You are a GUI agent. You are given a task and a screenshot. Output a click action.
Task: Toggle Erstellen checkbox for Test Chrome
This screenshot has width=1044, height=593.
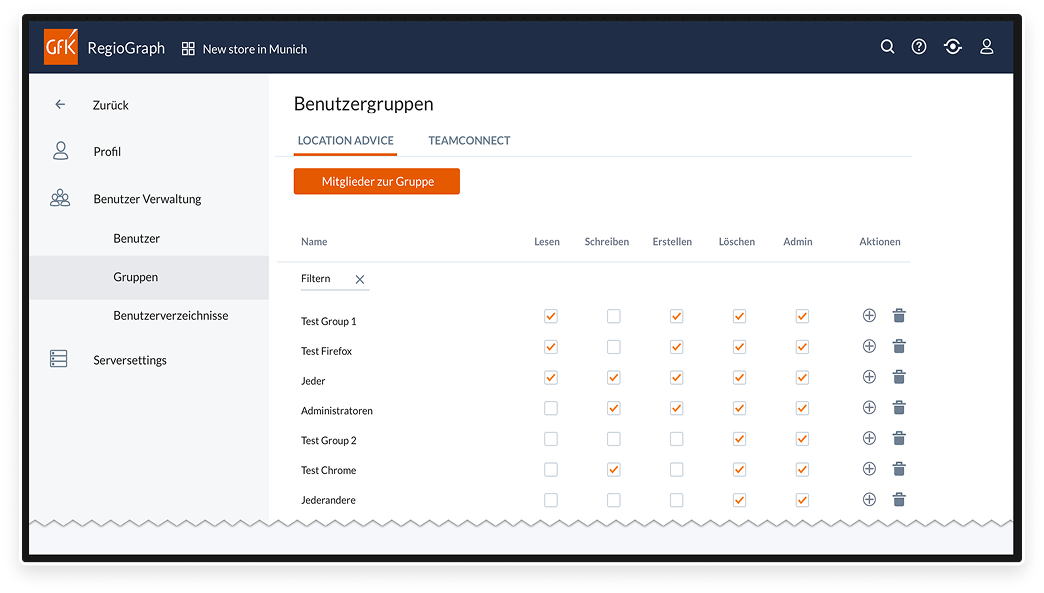(x=676, y=470)
